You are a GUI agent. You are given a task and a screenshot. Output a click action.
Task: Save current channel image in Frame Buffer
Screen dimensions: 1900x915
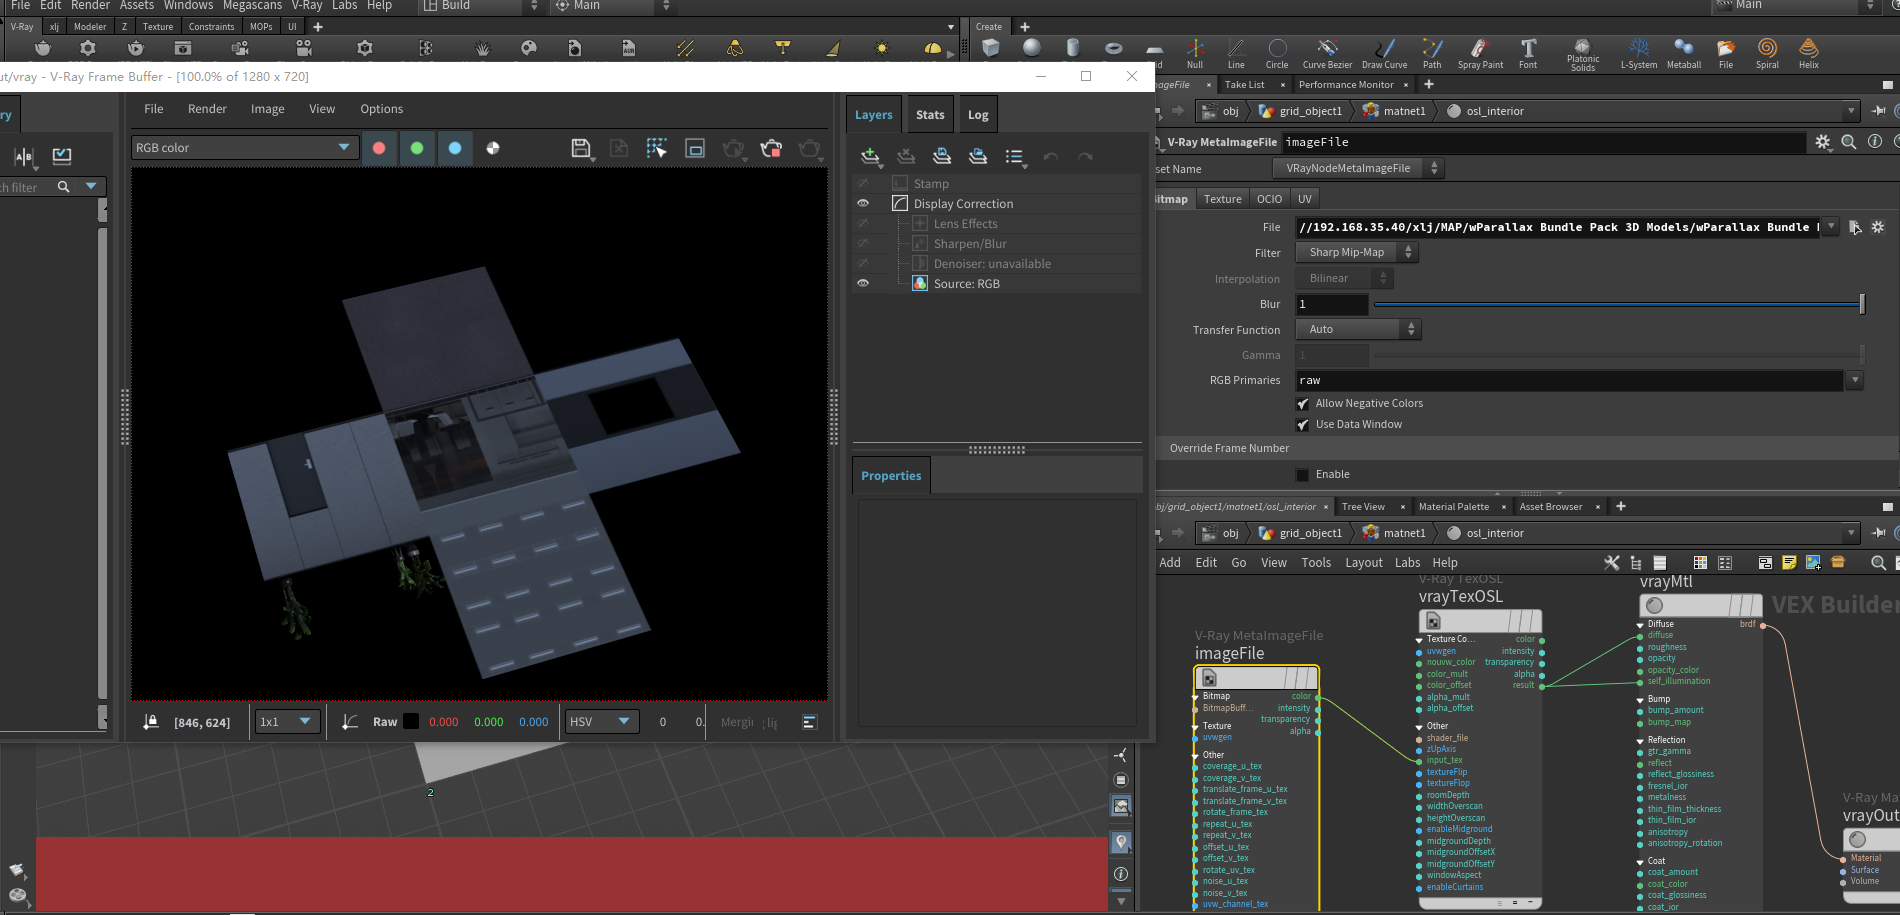[581, 149]
